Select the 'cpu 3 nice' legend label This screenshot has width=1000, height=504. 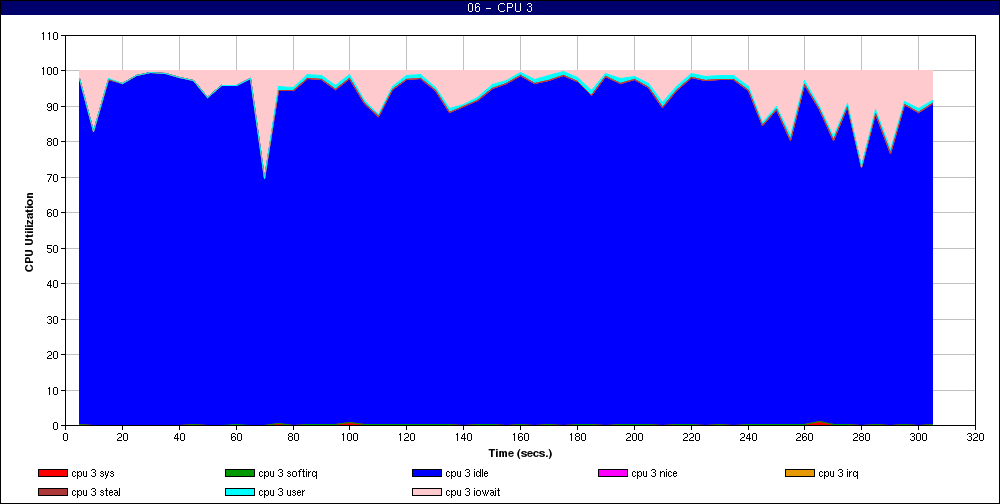654,473
